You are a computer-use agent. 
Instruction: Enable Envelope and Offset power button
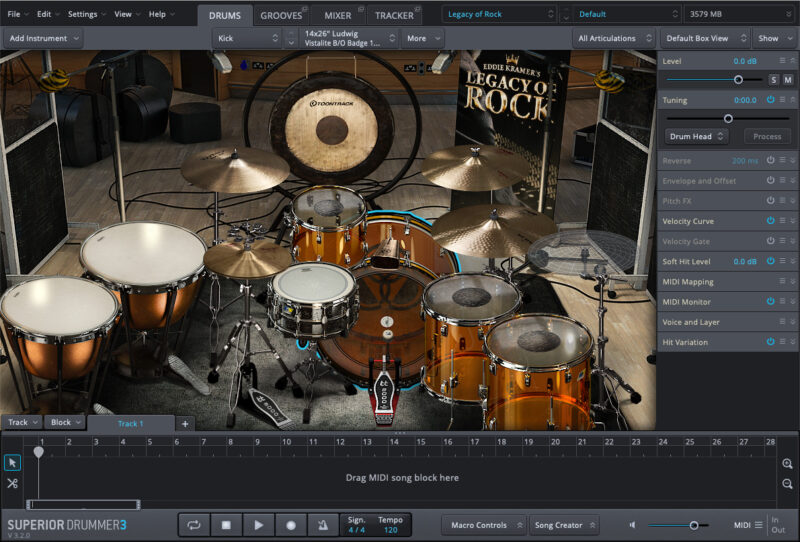click(770, 180)
